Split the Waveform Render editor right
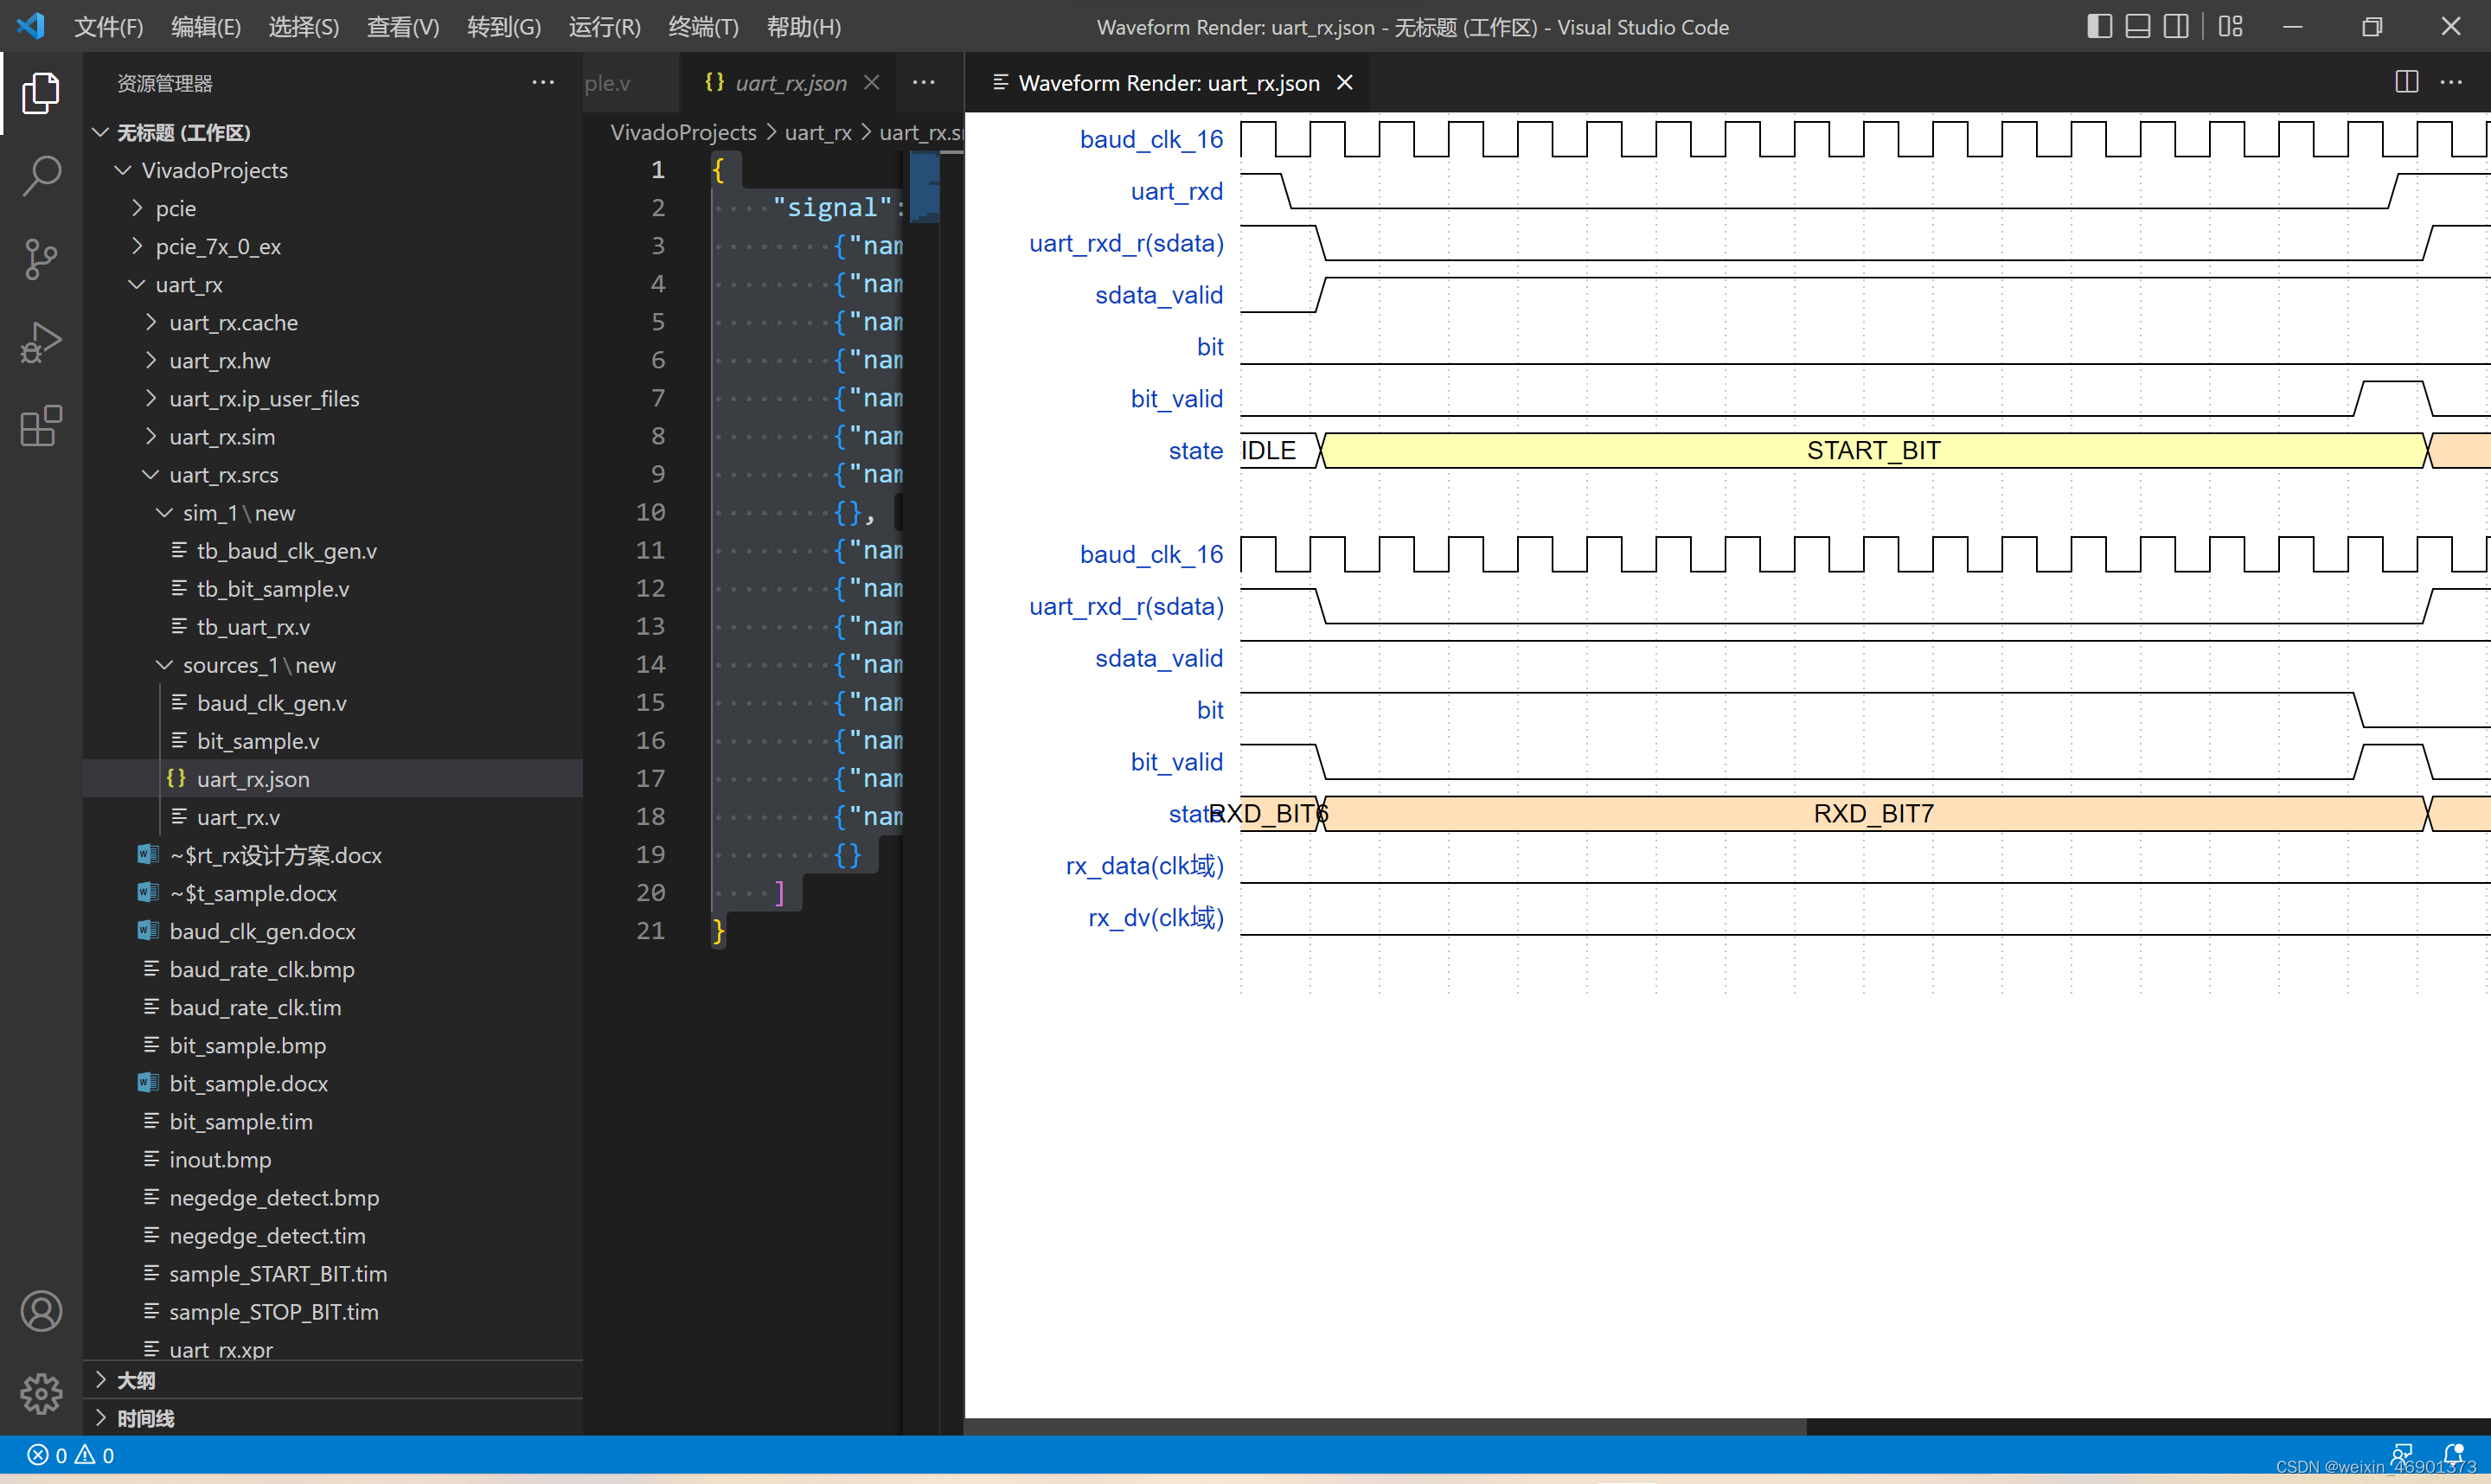The height and width of the screenshot is (1484, 2491). coord(2407,82)
